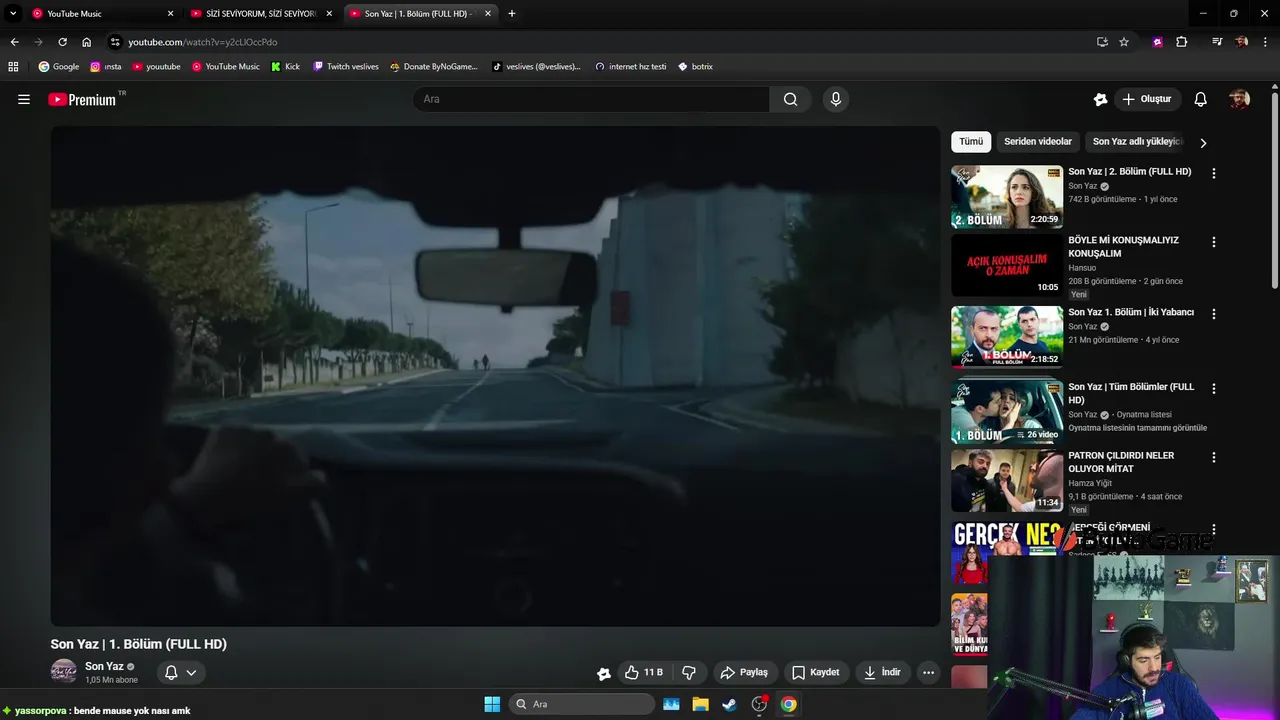
Task: Switch to SİZİ SEVİYORUM browser tab
Action: point(260,14)
